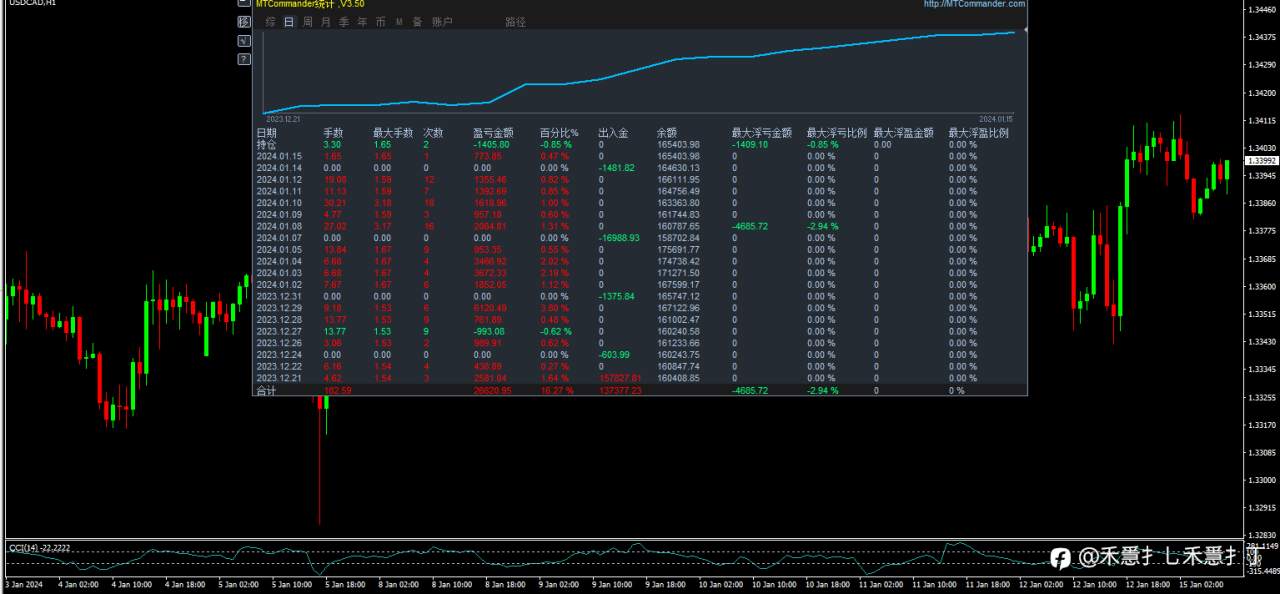Click the 2024.01.15 chart end date label
The height and width of the screenshot is (594, 1280).
pyautogui.click(x=996, y=118)
